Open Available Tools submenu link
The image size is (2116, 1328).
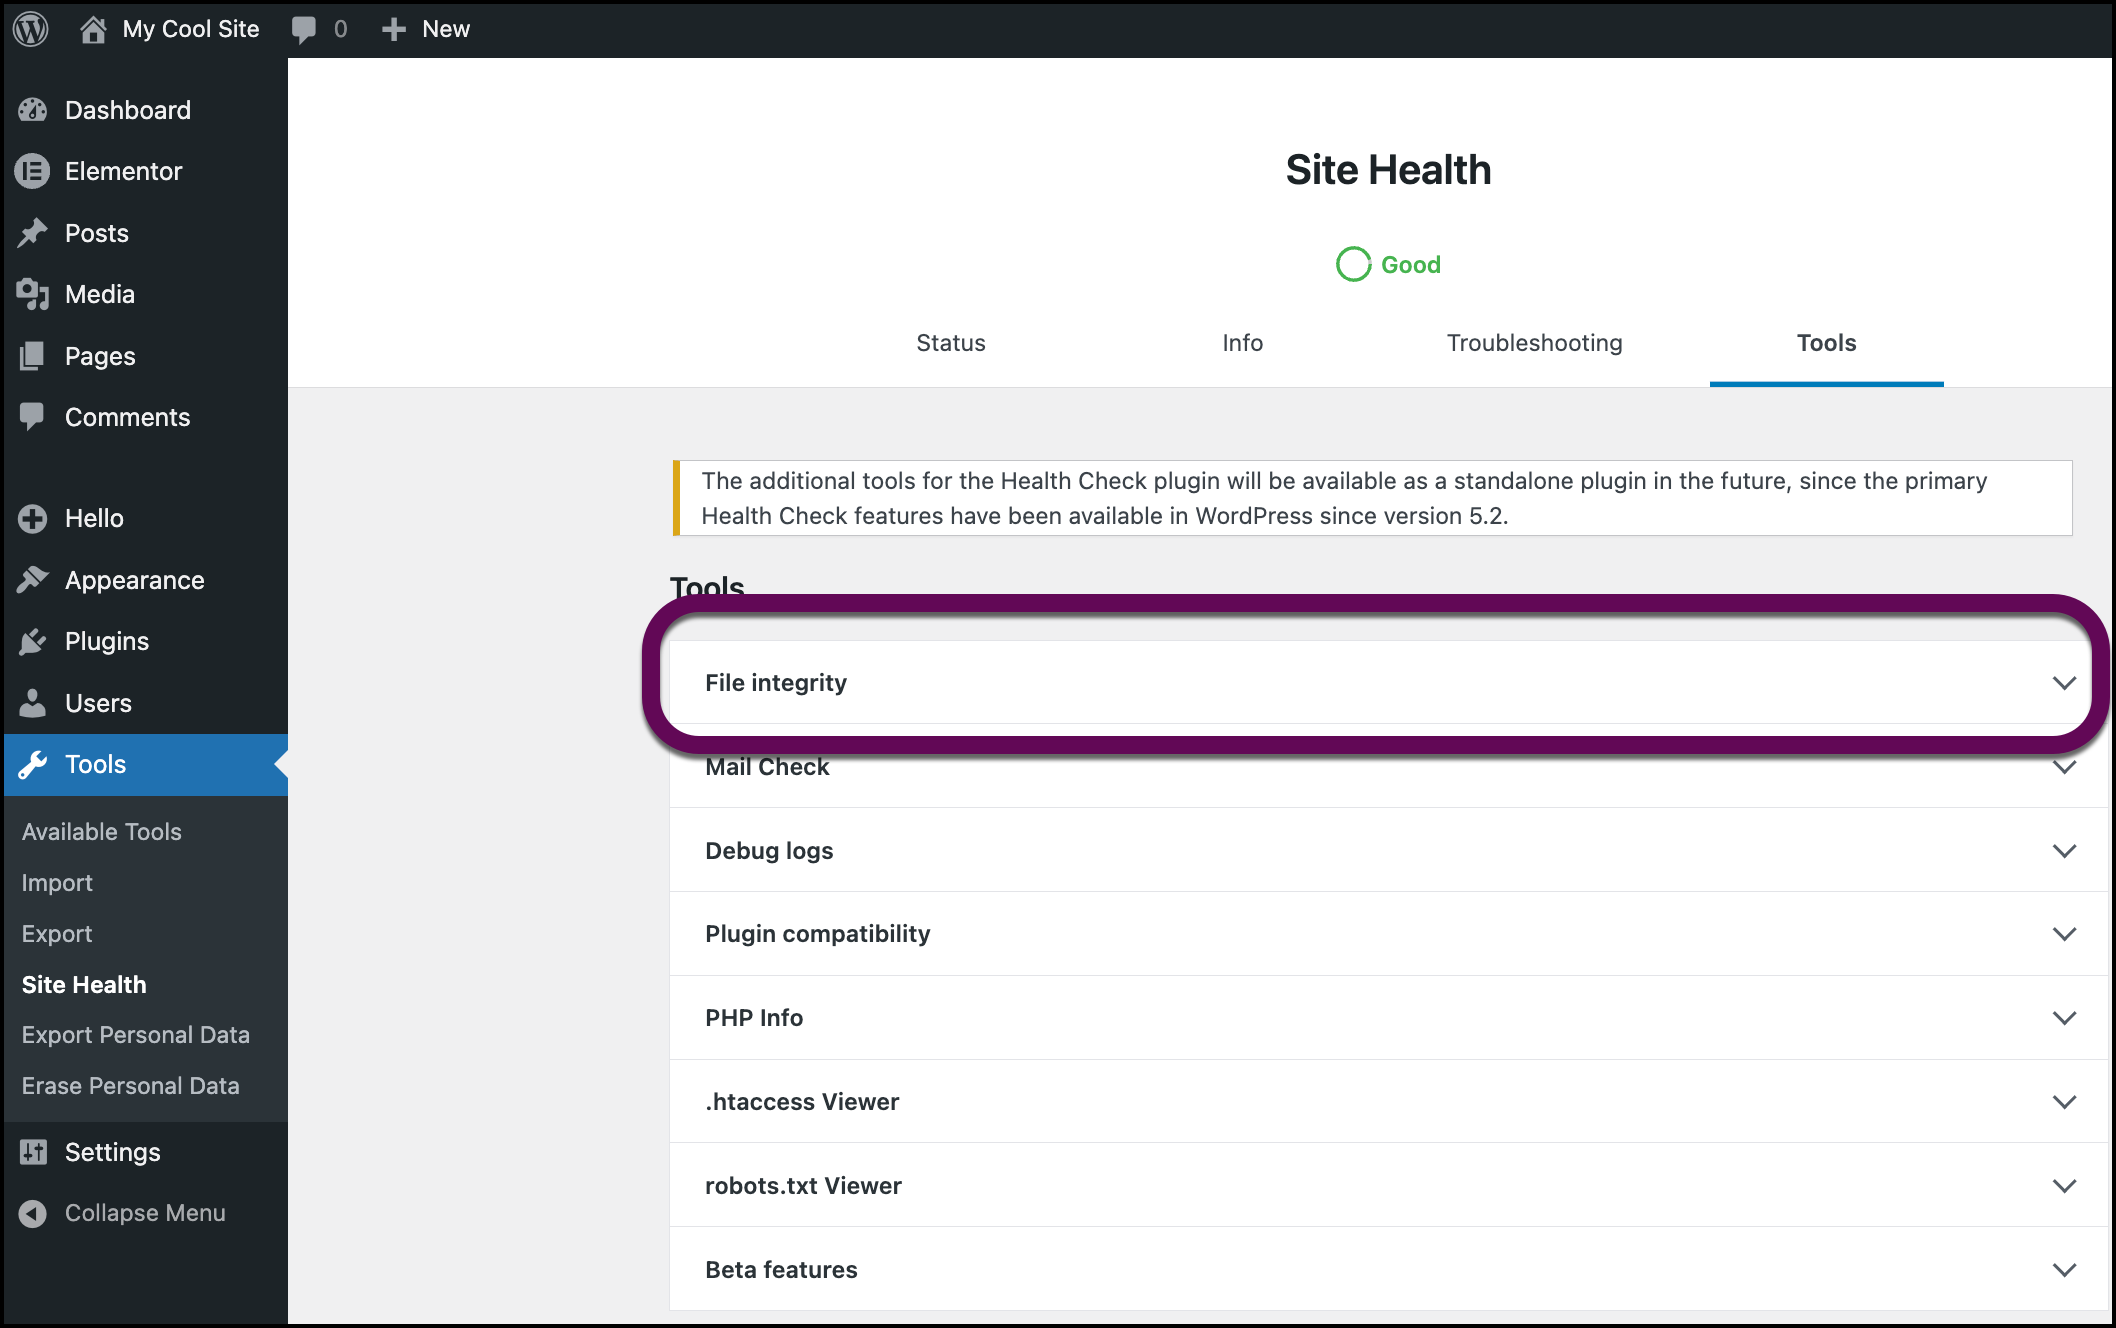[102, 832]
